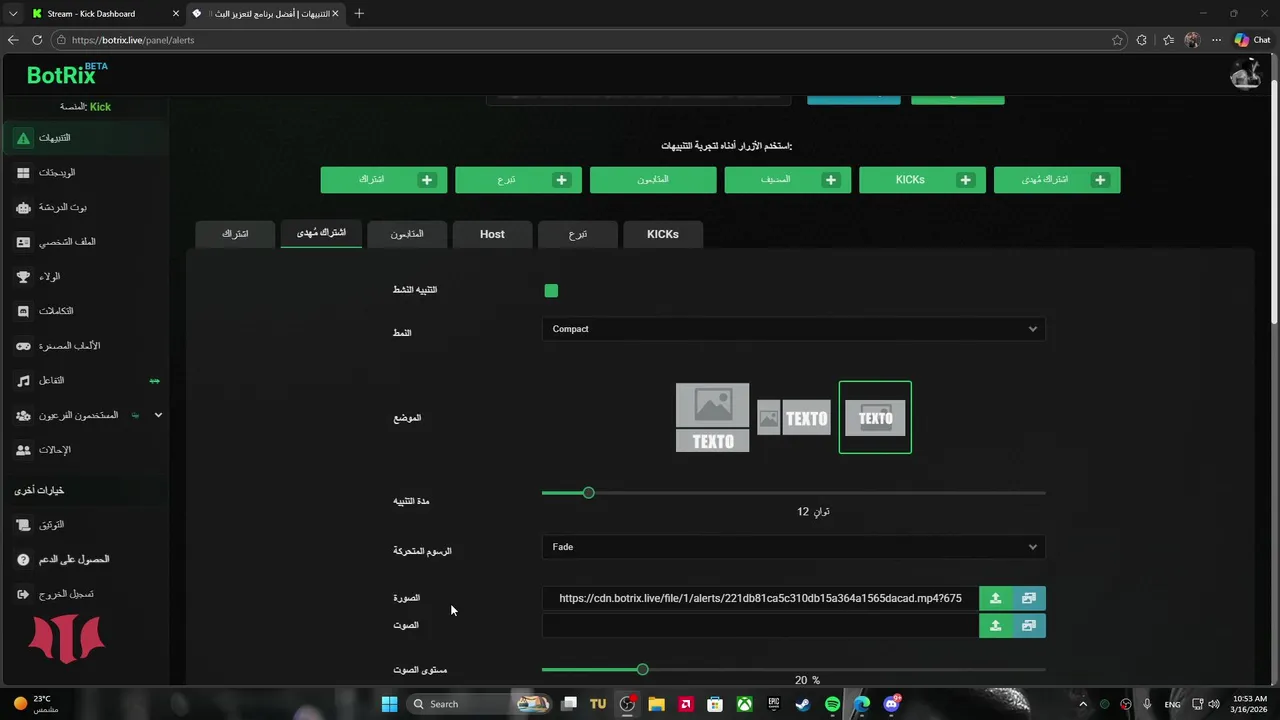Switch to the KICKs alert tab

tap(663, 234)
